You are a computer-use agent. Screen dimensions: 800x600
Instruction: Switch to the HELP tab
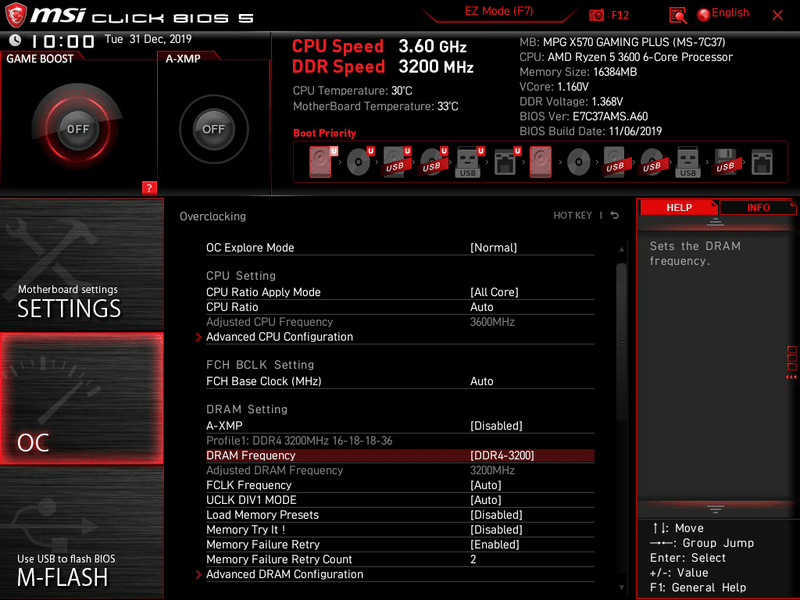pyautogui.click(x=679, y=207)
